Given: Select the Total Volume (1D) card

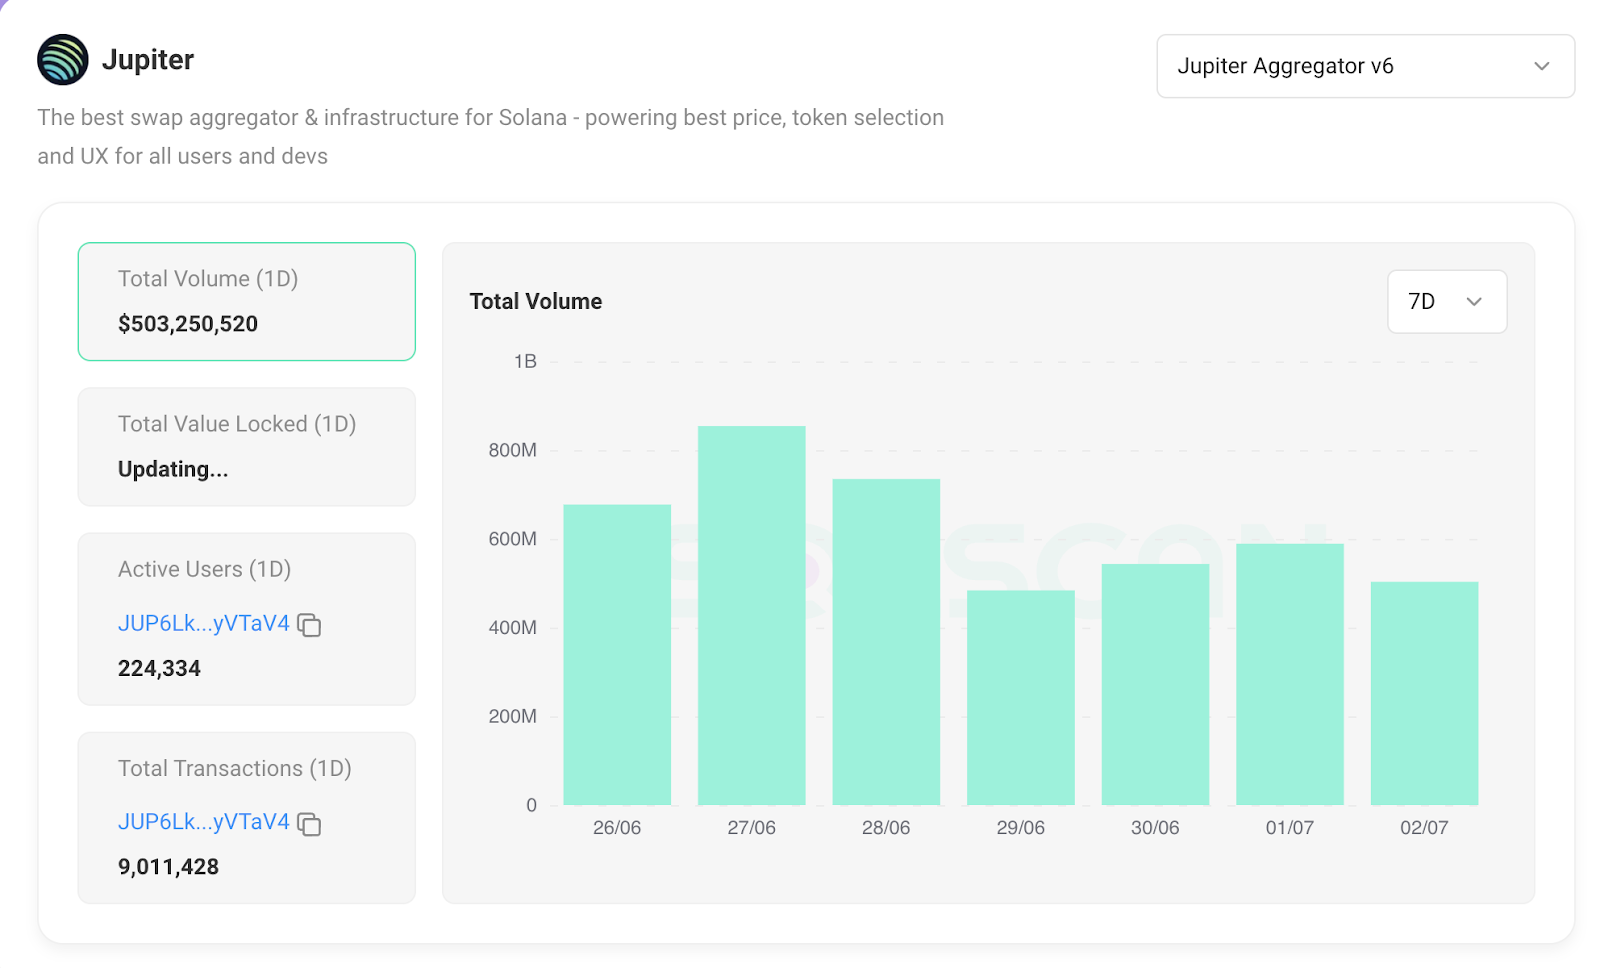Looking at the screenshot, I should pos(247,301).
